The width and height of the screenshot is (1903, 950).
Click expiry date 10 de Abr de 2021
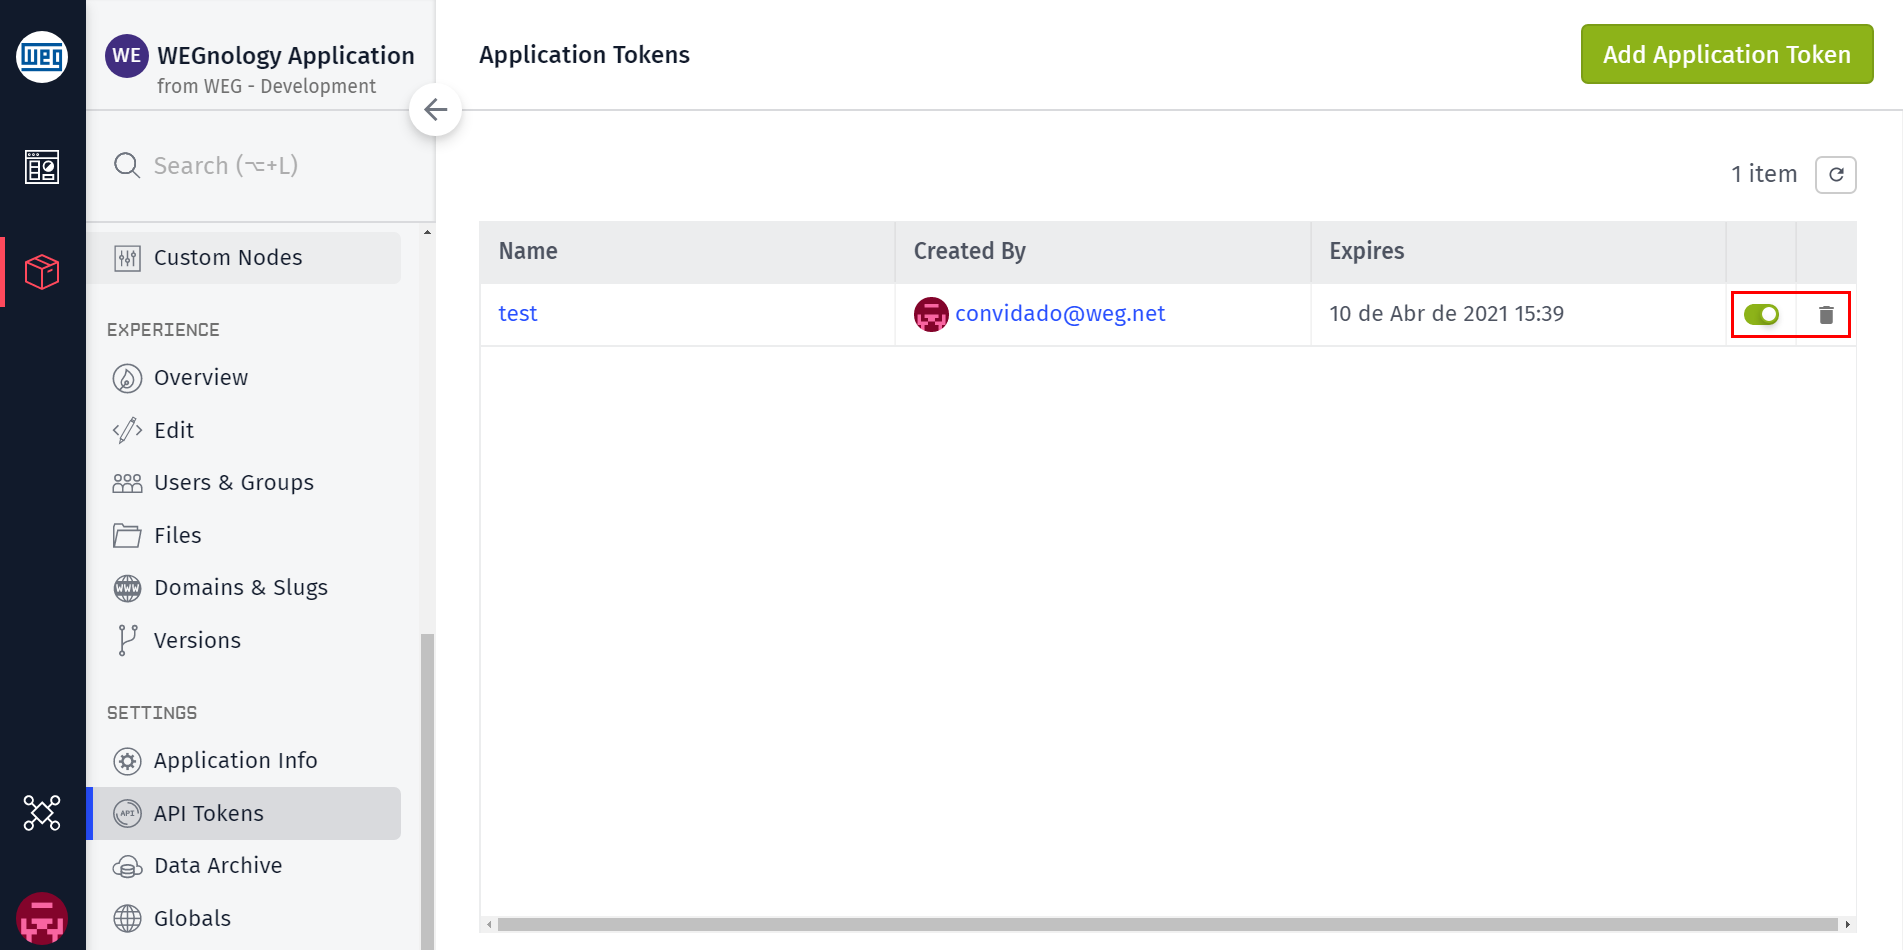coord(1446,314)
